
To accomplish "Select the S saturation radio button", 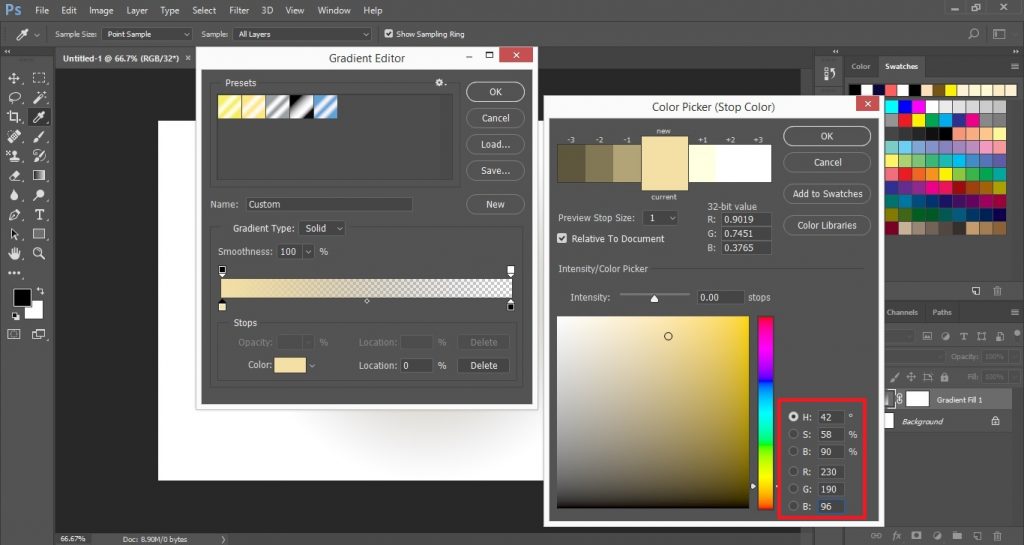I will [x=793, y=434].
